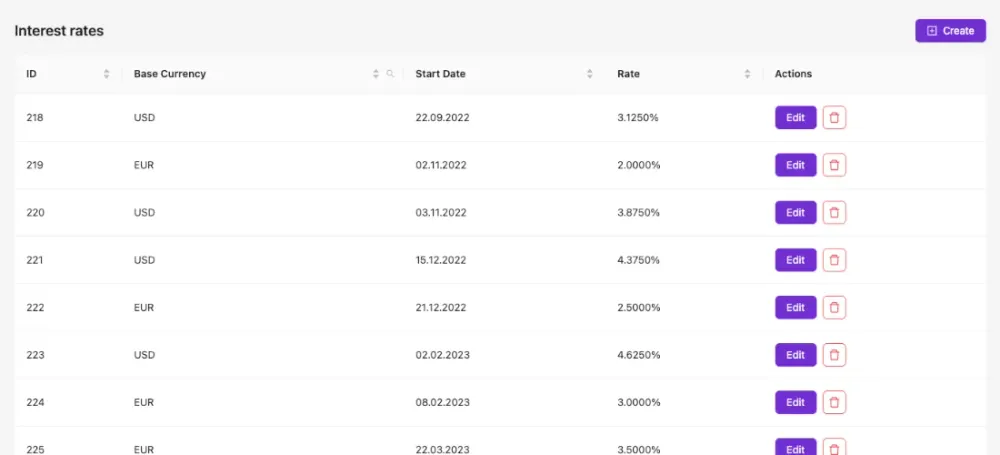Sort table by ID column
Image resolution: width=1000 pixels, height=455 pixels.
(x=106, y=74)
